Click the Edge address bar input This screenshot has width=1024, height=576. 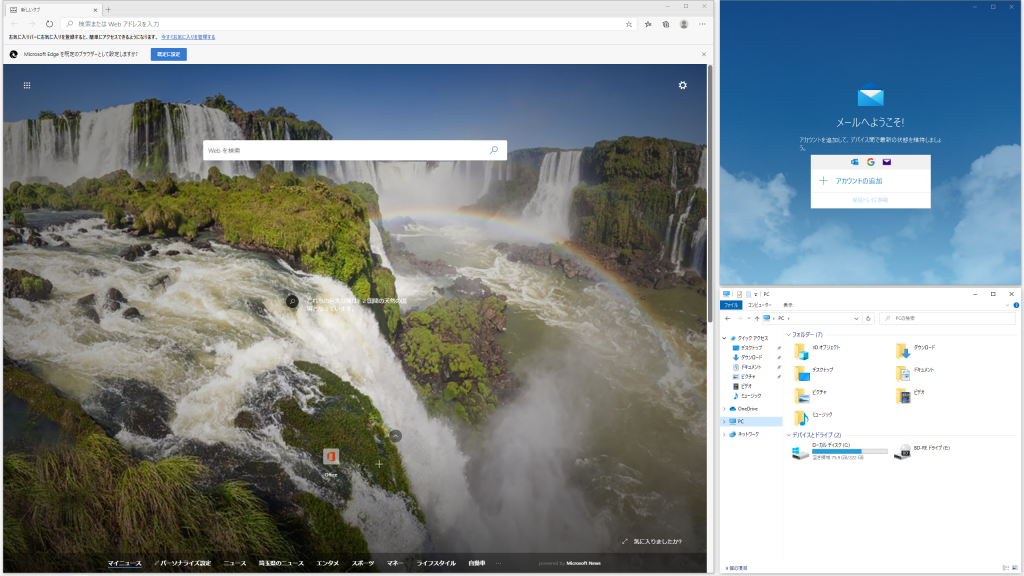pyautogui.click(x=346, y=24)
